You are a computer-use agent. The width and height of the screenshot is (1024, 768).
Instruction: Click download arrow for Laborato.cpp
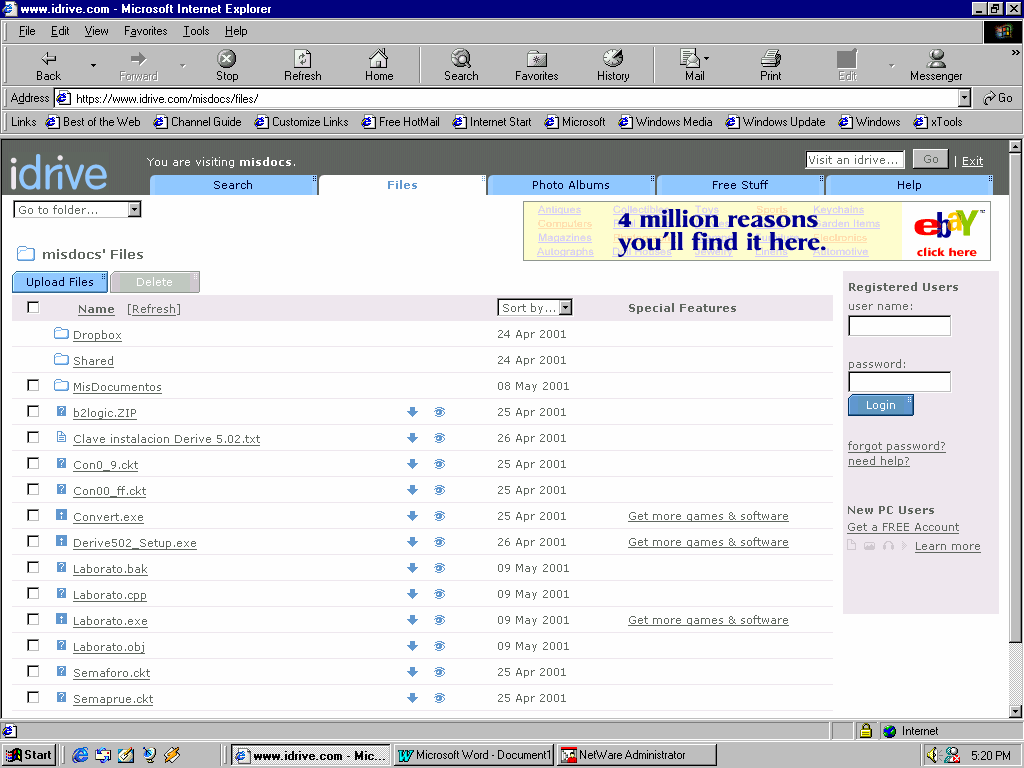[412, 594]
